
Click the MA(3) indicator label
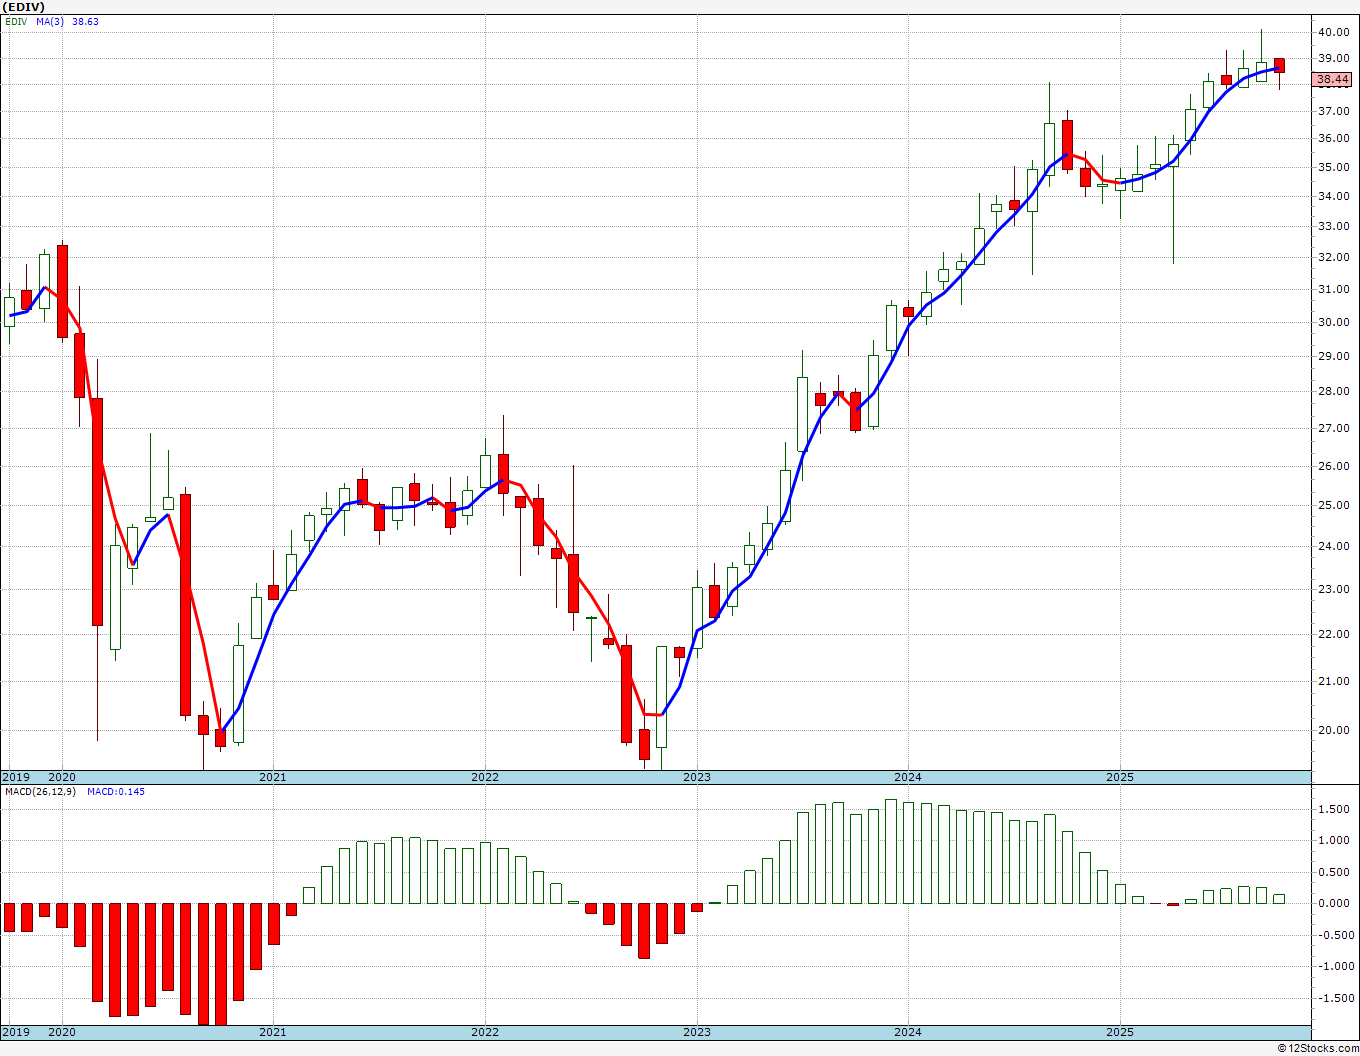[x=49, y=21]
